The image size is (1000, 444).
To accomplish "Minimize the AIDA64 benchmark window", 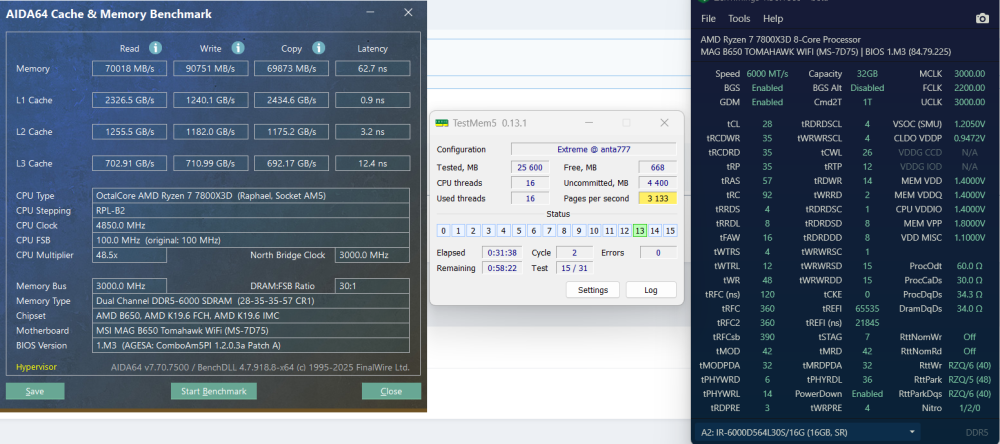I will pyautogui.click(x=370, y=12).
